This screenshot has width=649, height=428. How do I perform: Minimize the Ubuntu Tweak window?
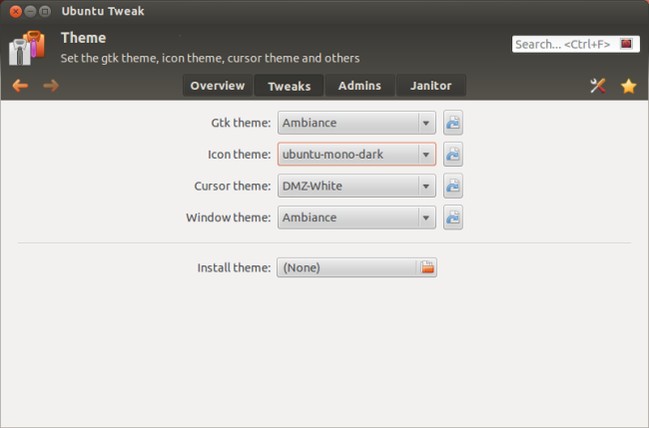(30, 11)
